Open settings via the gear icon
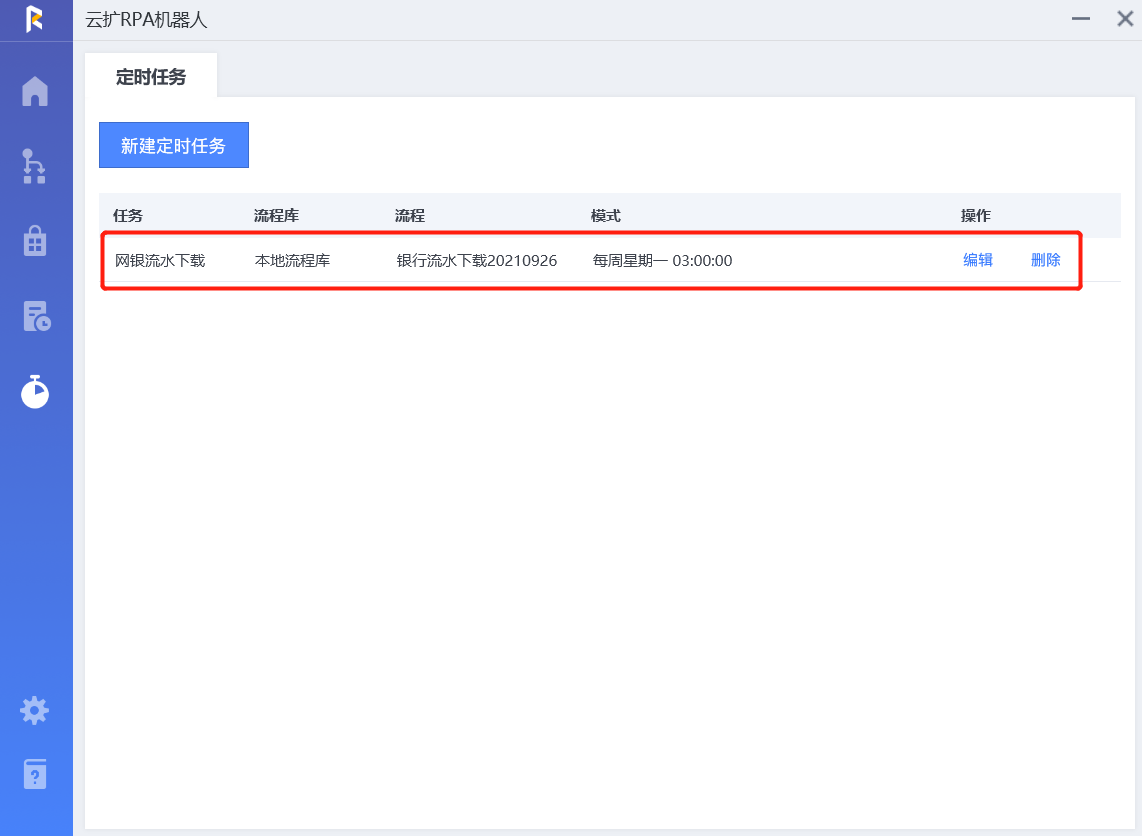The width and height of the screenshot is (1142, 836). point(35,711)
